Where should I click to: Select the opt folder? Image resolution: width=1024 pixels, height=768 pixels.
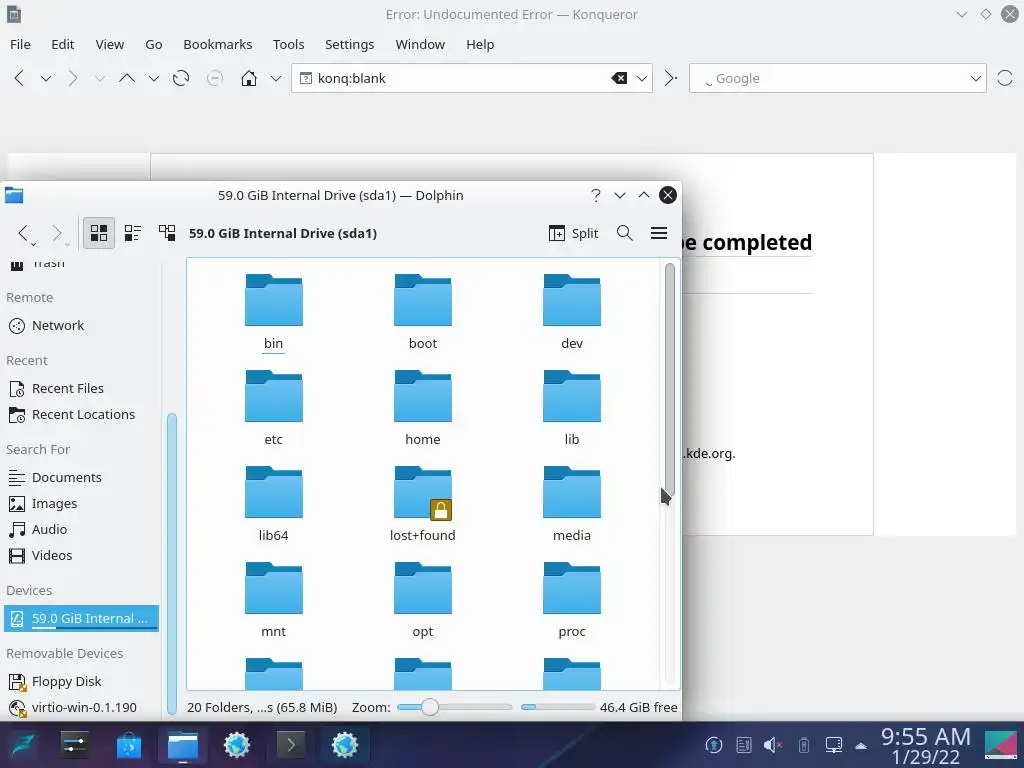[423, 600]
